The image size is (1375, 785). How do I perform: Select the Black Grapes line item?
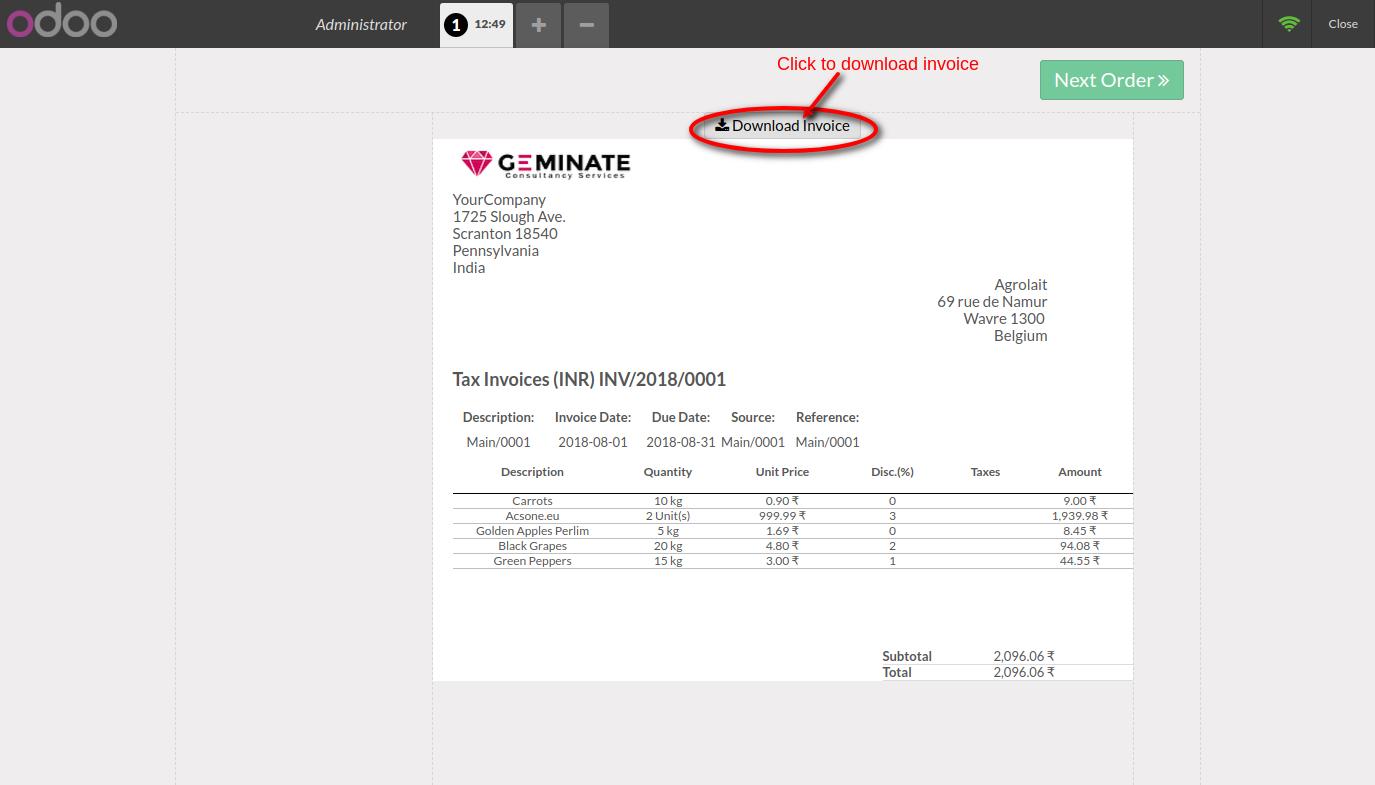(x=532, y=546)
